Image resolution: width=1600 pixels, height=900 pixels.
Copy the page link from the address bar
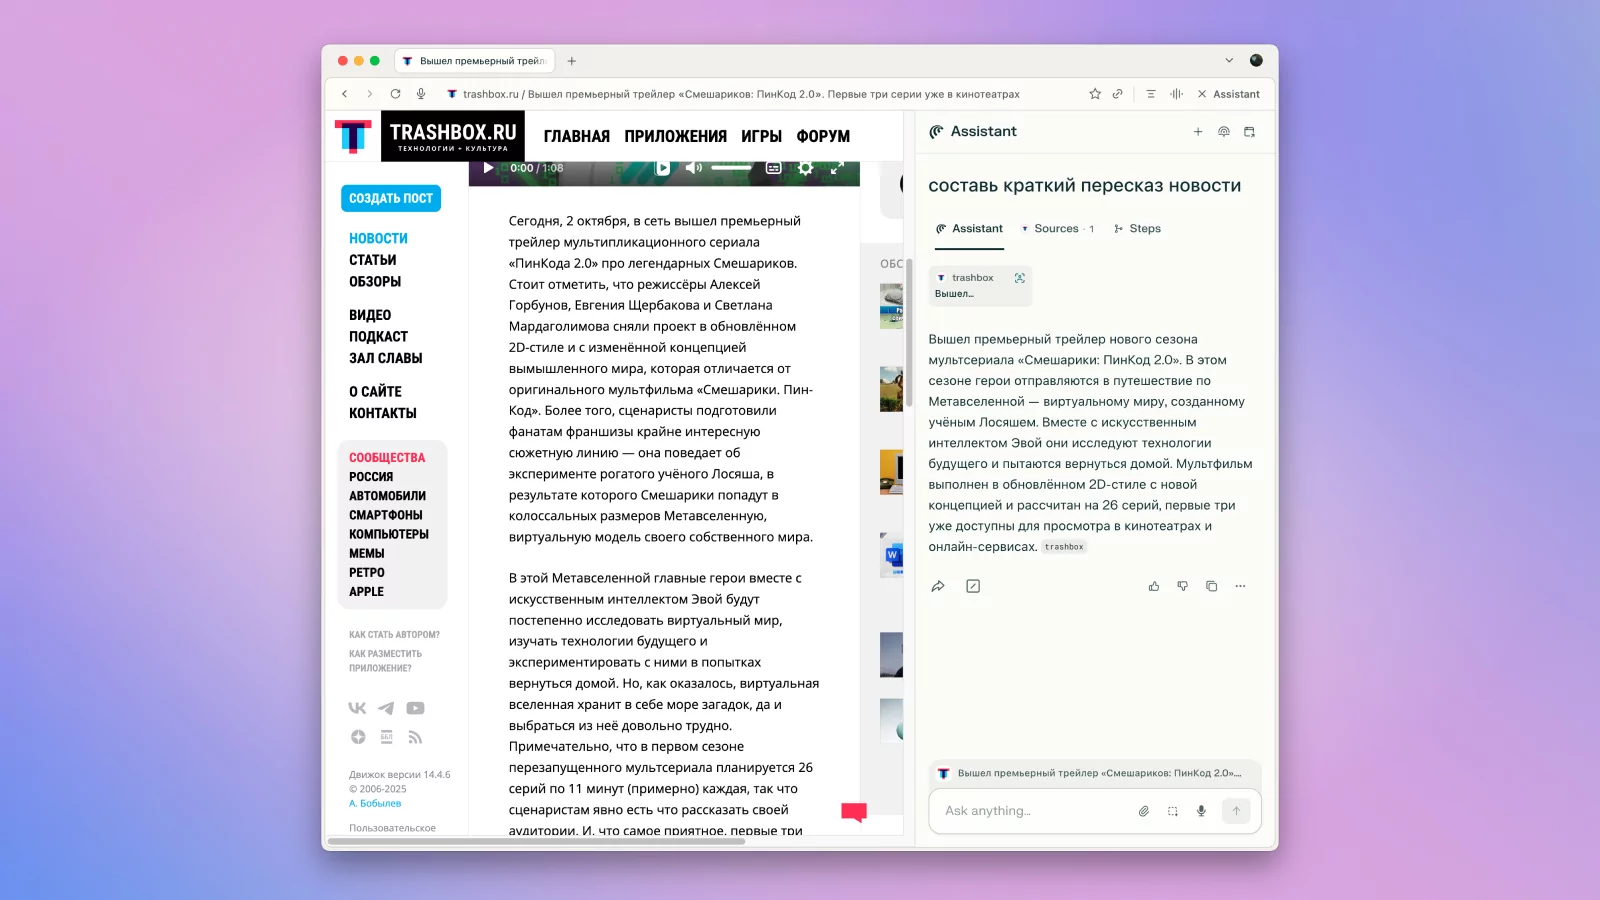click(x=1117, y=94)
